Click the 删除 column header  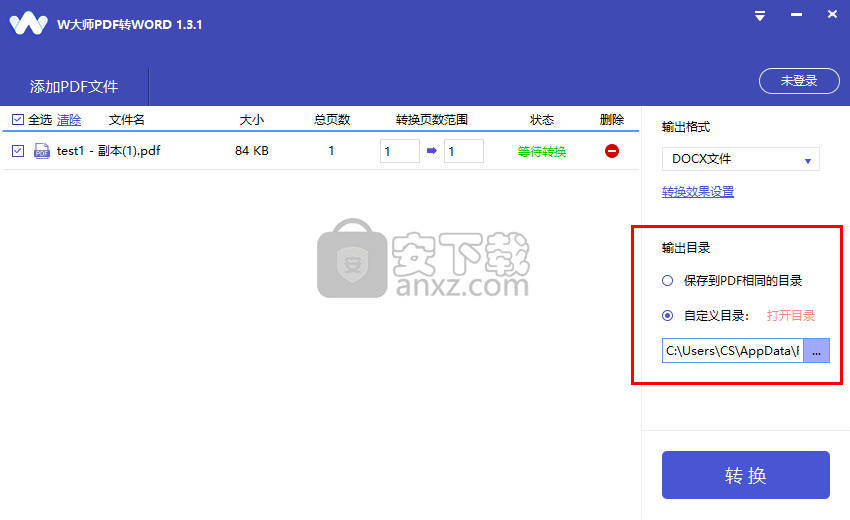pos(611,120)
